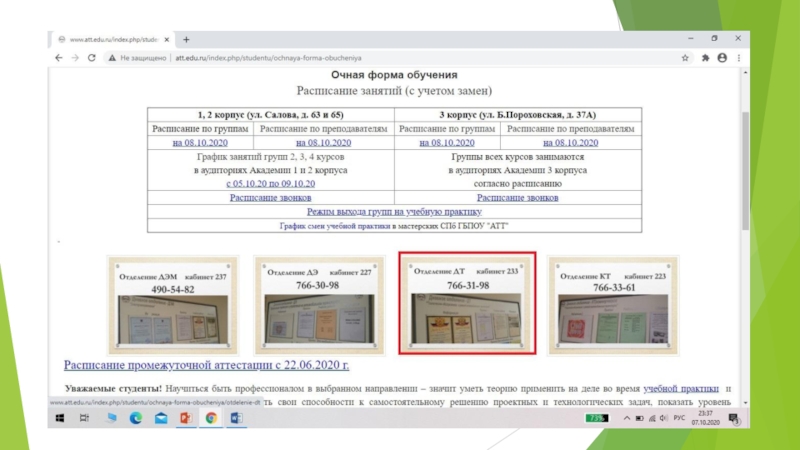Open 'Режим выхода групп на учебную практику' link

point(394,212)
